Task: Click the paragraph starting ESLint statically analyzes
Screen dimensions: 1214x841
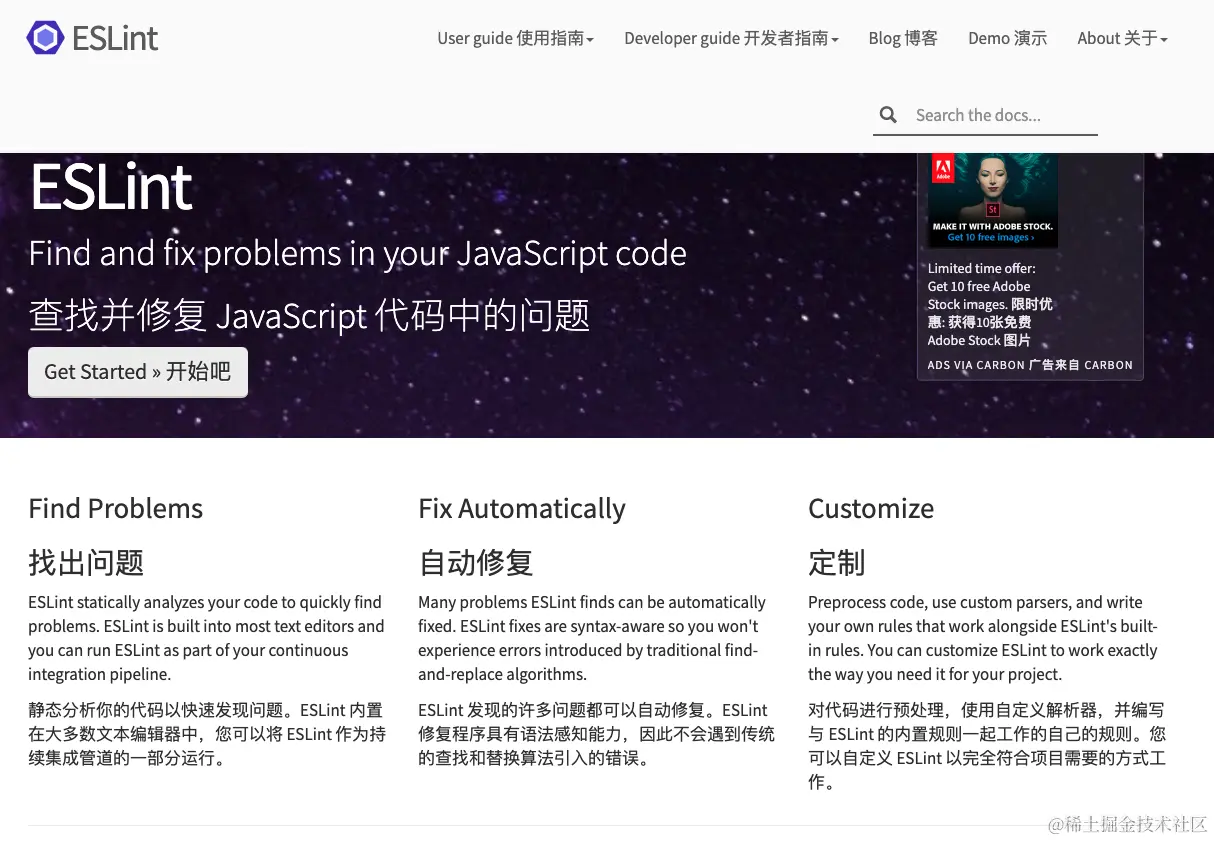Action: [x=207, y=638]
